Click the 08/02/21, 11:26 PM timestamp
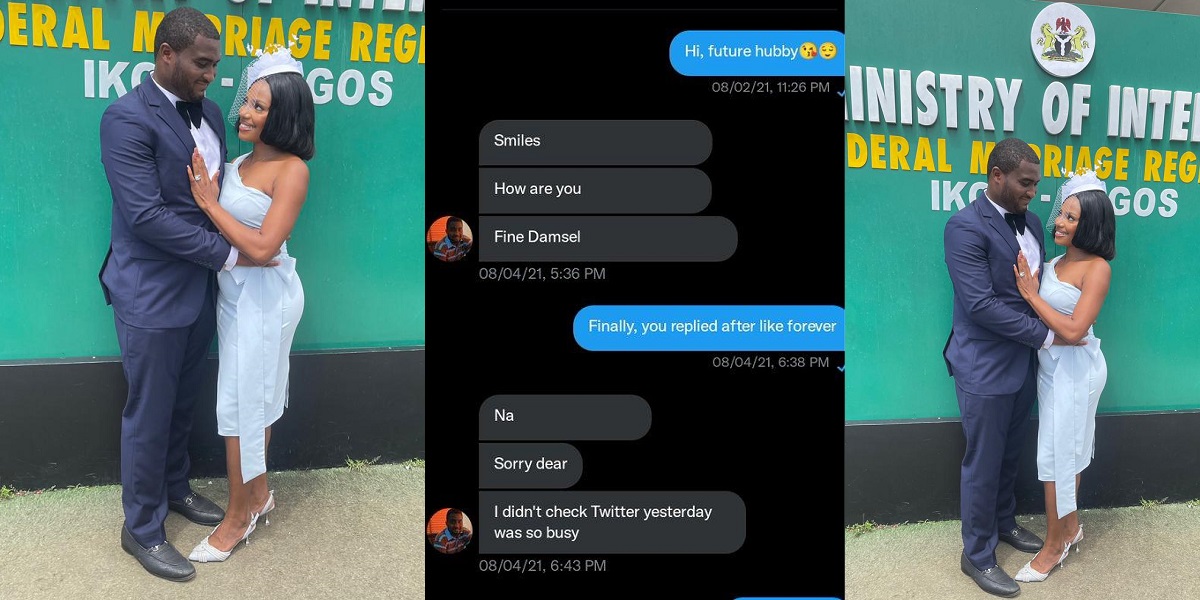 pyautogui.click(x=770, y=88)
